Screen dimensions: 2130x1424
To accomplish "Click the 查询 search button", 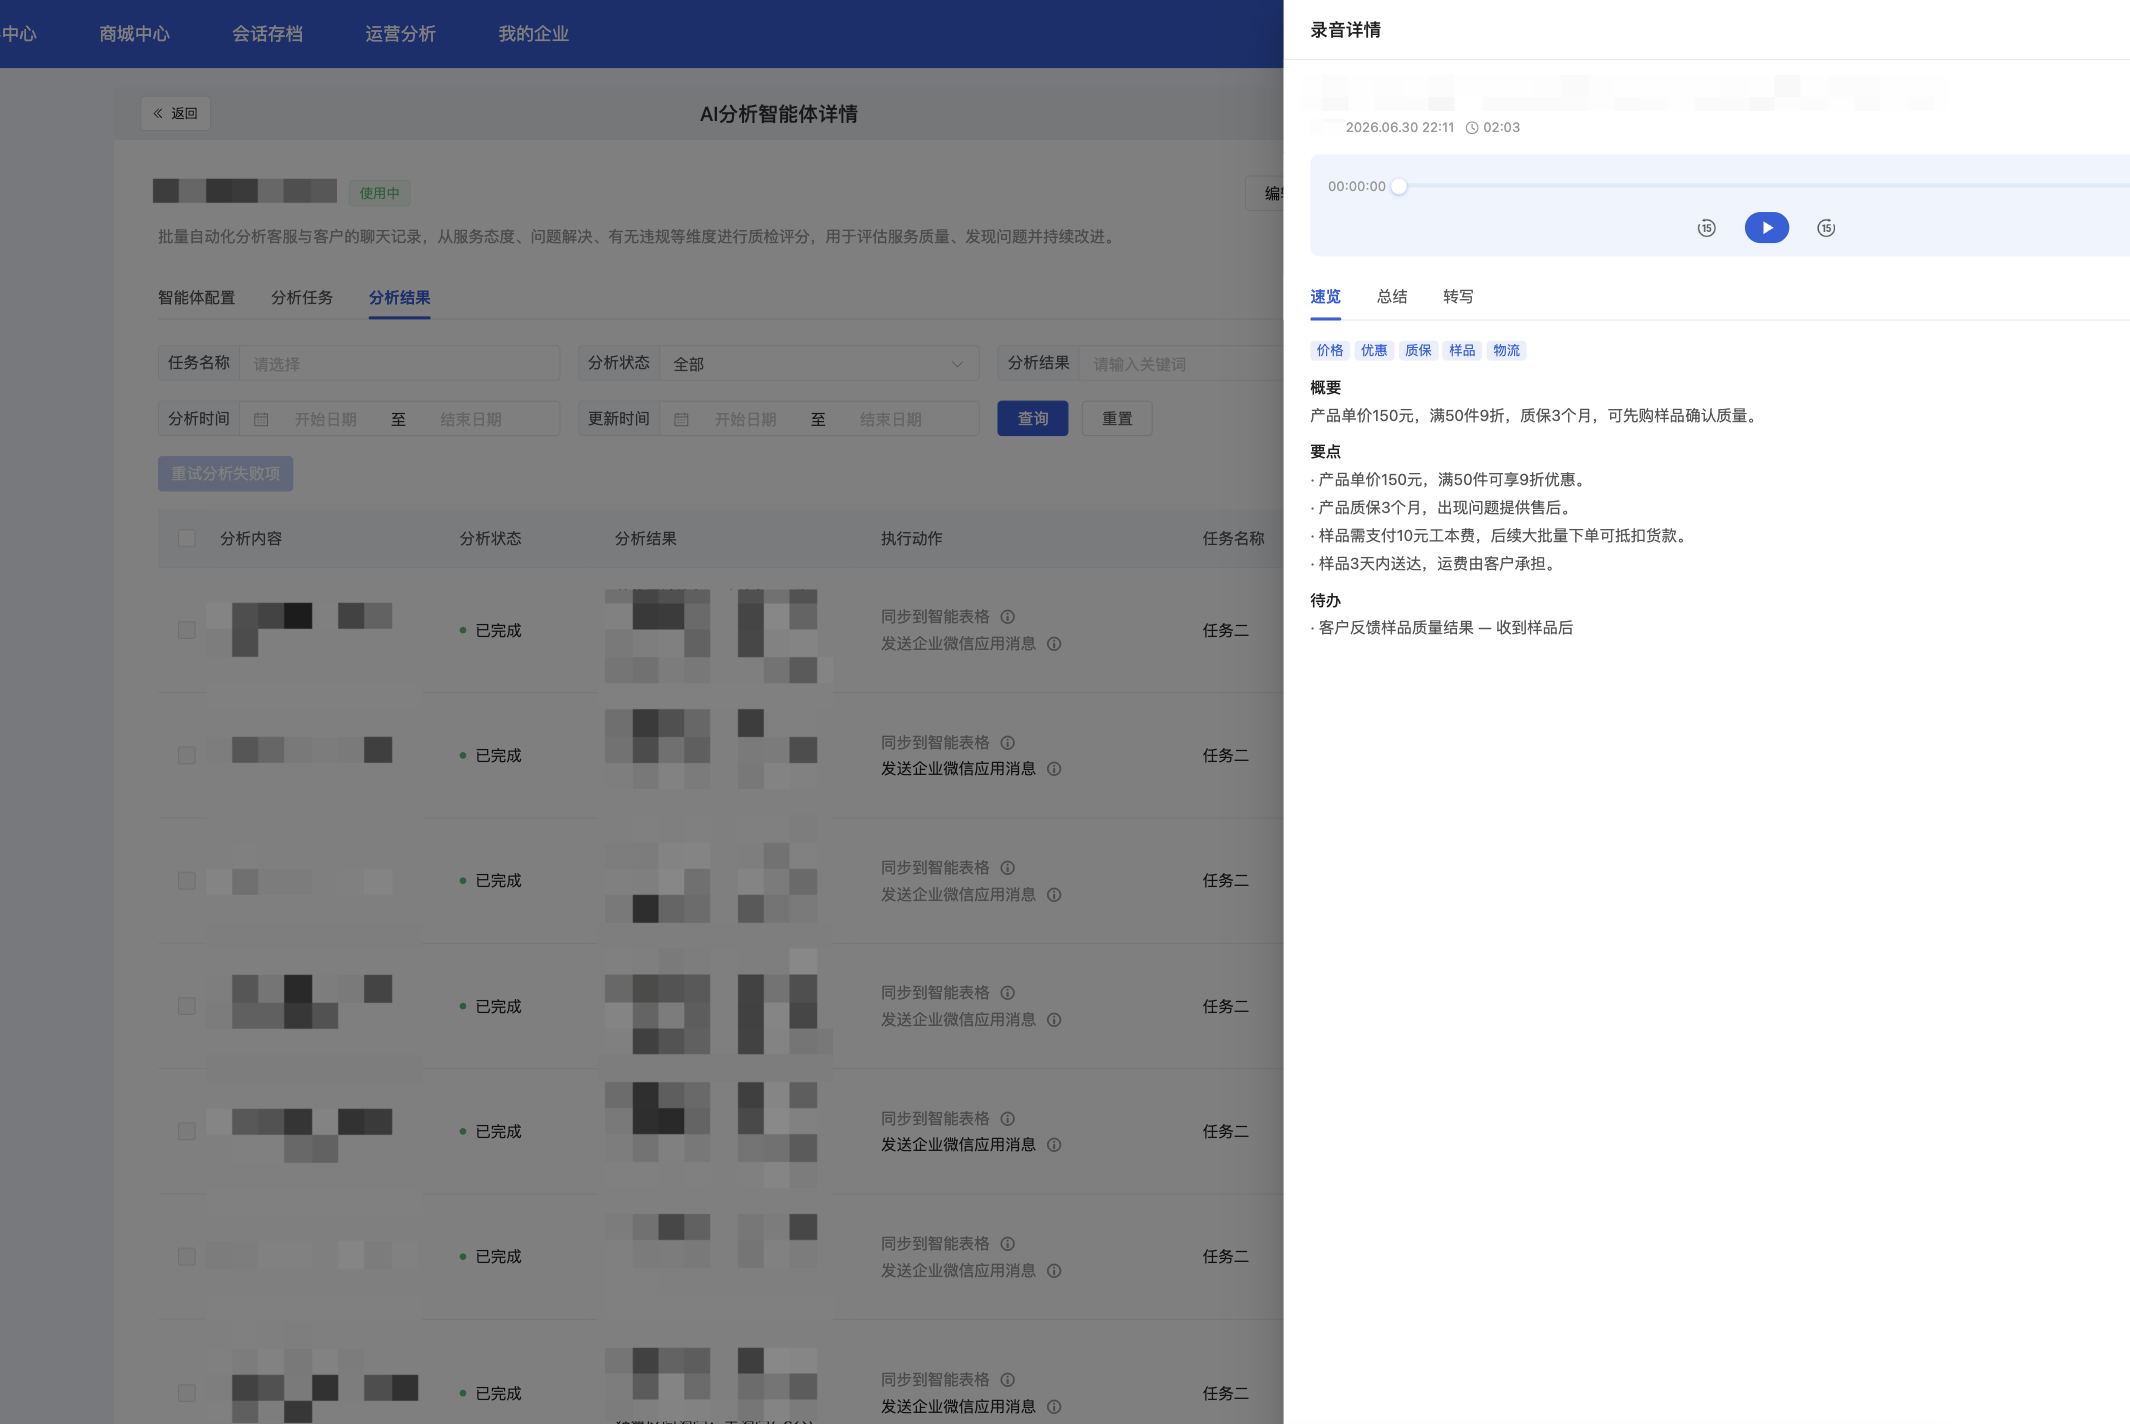I will (x=1032, y=419).
